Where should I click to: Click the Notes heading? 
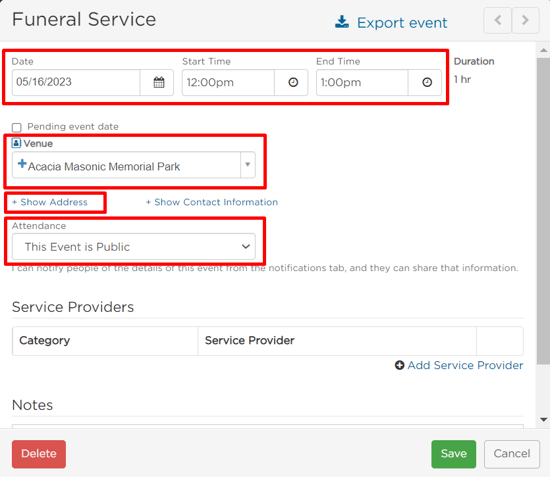pyautogui.click(x=32, y=405)
